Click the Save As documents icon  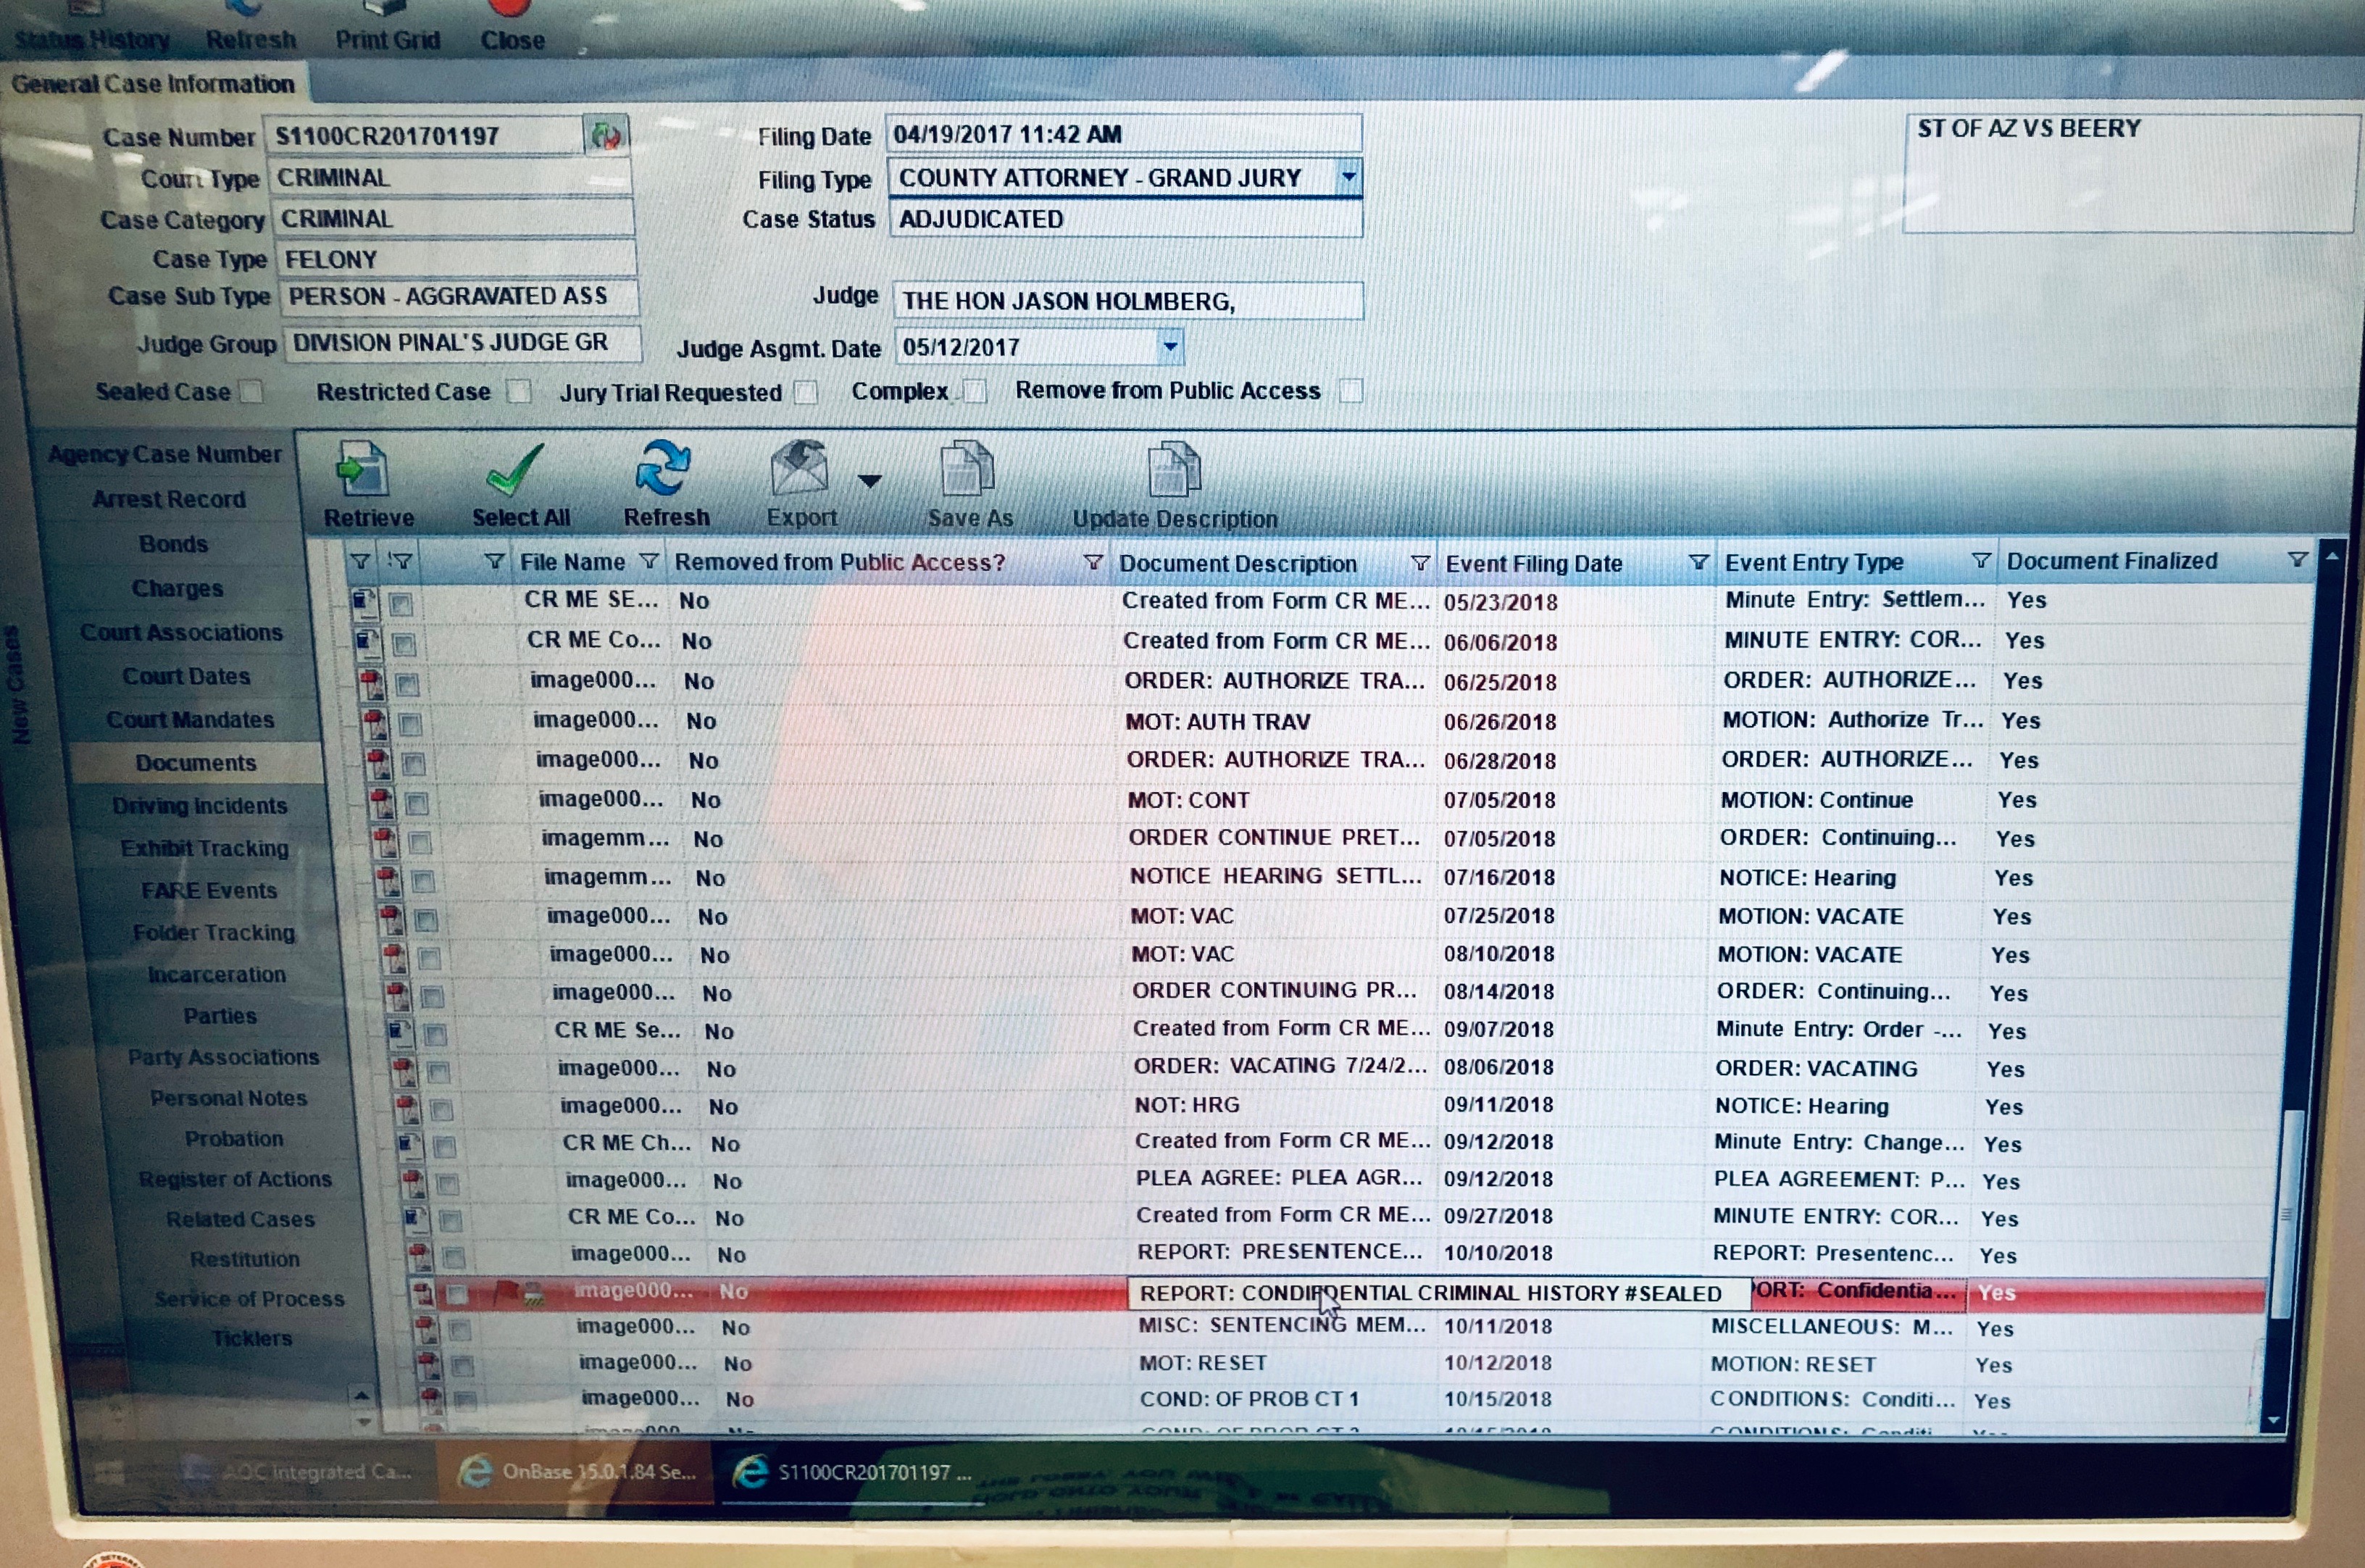pyautogui.click(x=967, y=468)
